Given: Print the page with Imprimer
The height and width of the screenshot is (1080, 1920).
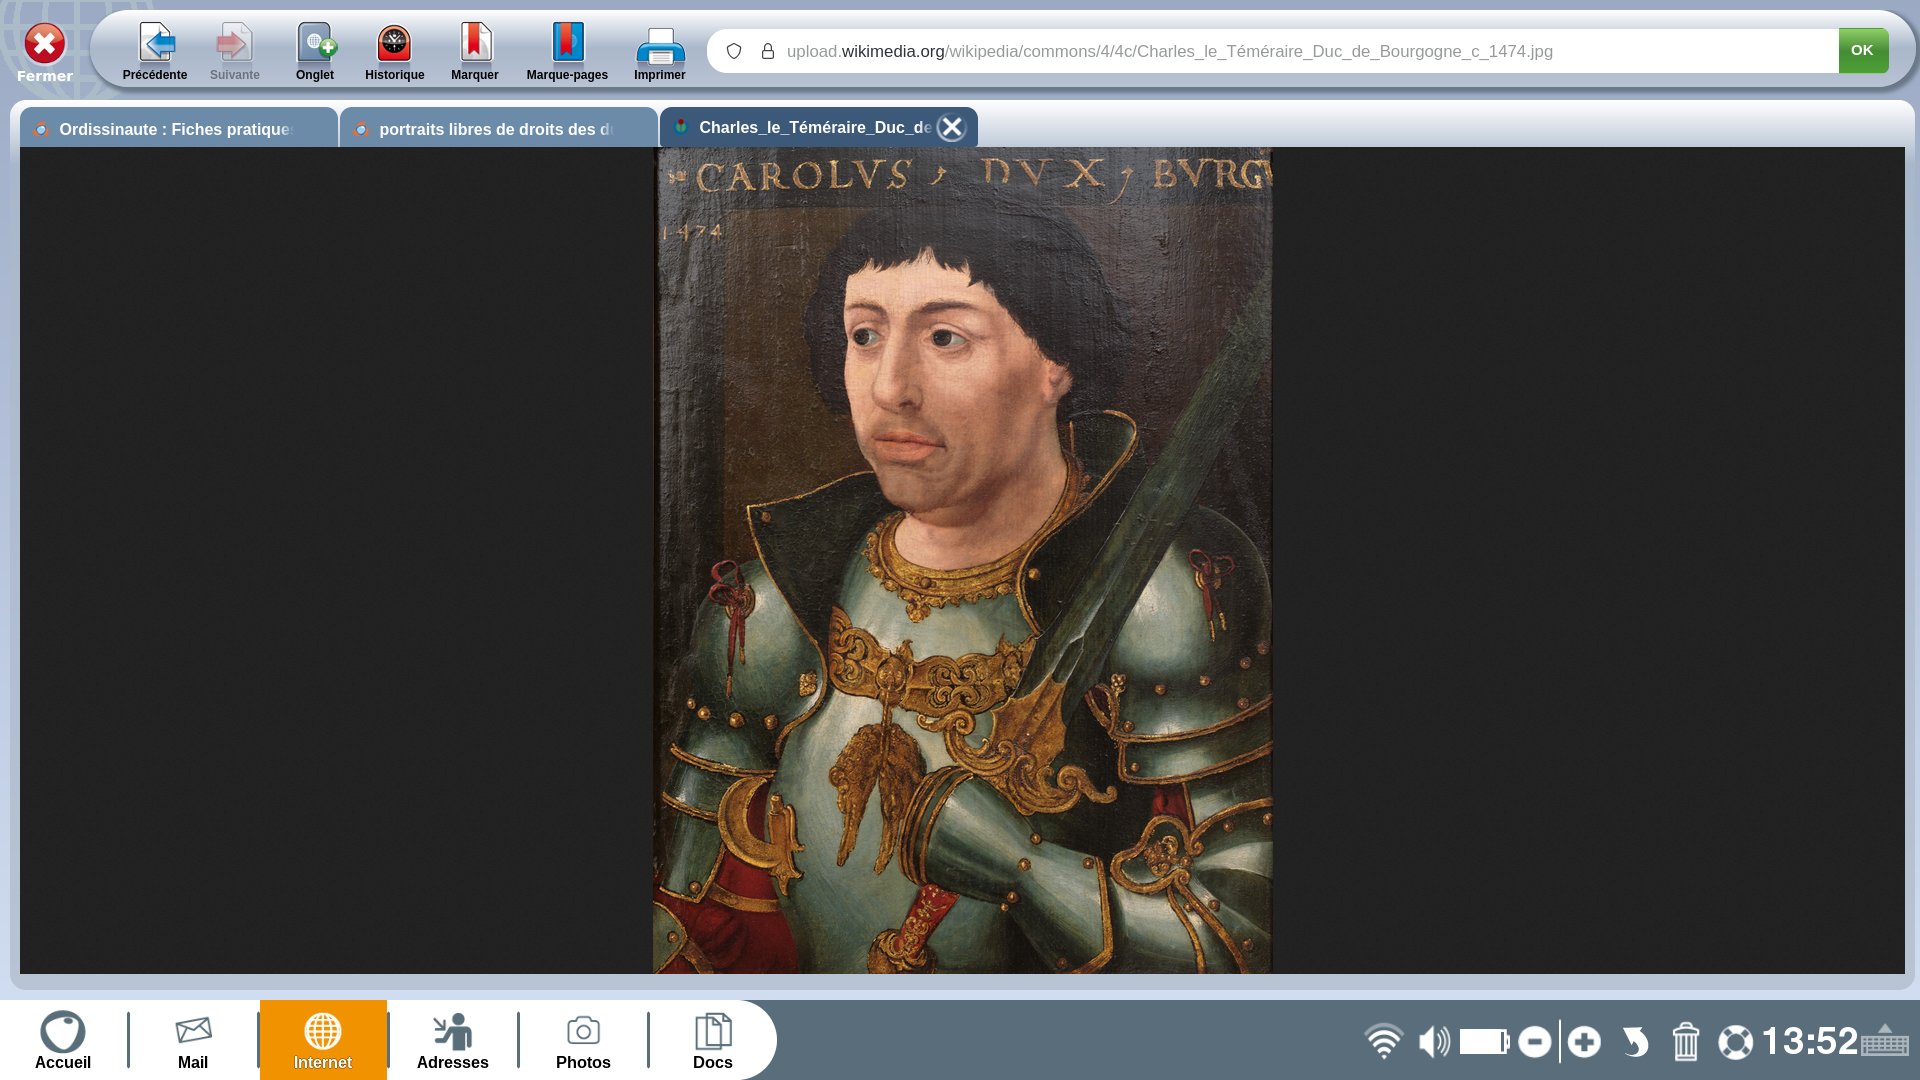Looking at the screenshot, I should tap(660, 52).
